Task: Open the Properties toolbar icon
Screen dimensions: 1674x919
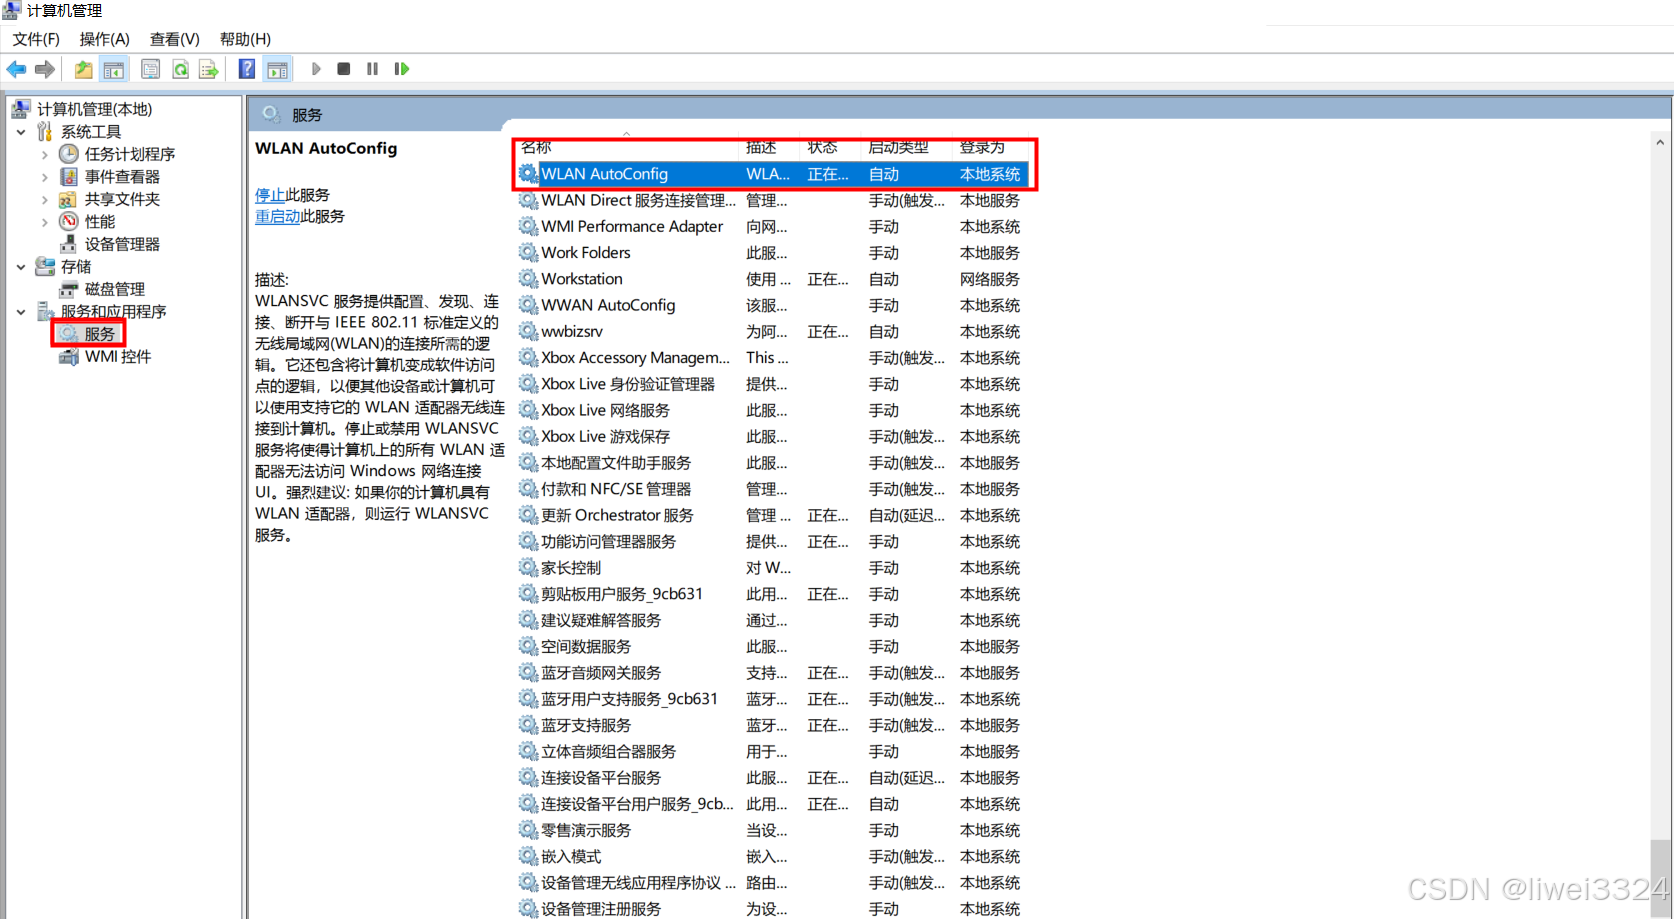Action: click(151, 69)
